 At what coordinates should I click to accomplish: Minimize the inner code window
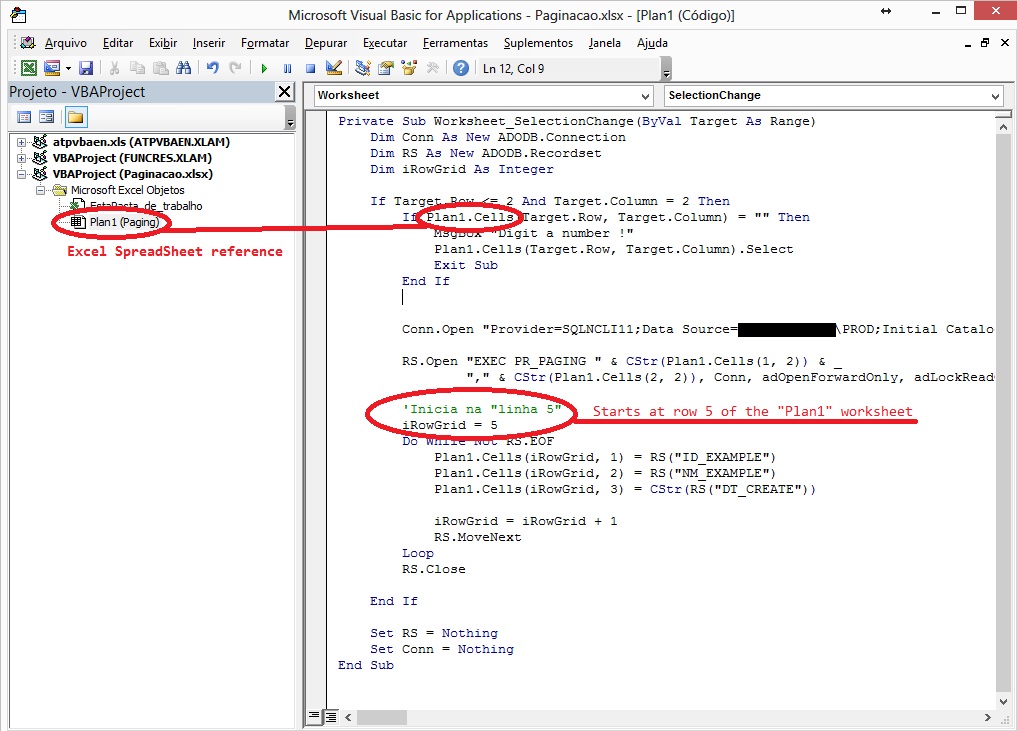click(968, 43)
